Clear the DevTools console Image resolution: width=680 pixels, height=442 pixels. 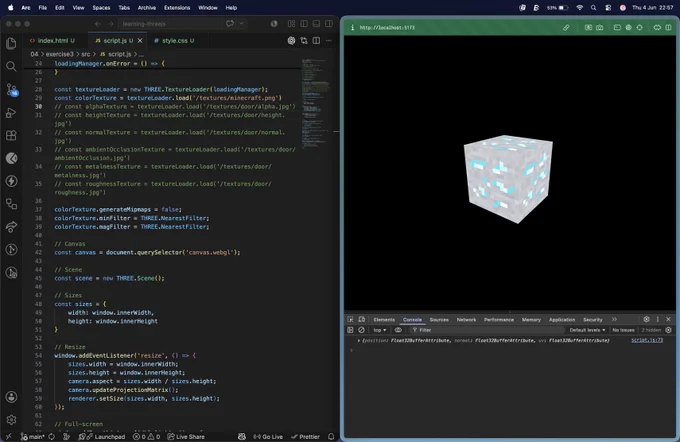pos(361,330)
